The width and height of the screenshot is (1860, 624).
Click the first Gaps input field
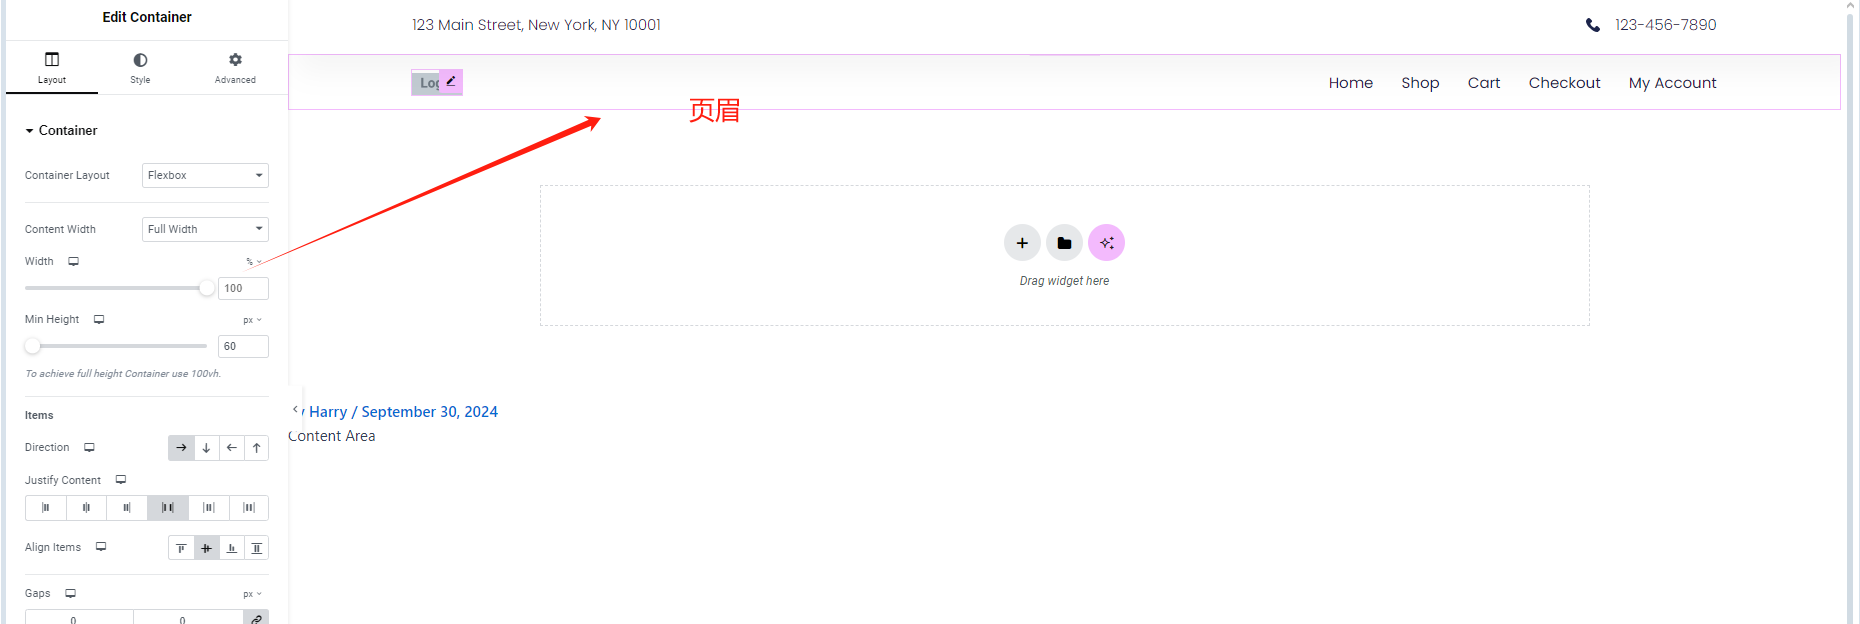79,617
